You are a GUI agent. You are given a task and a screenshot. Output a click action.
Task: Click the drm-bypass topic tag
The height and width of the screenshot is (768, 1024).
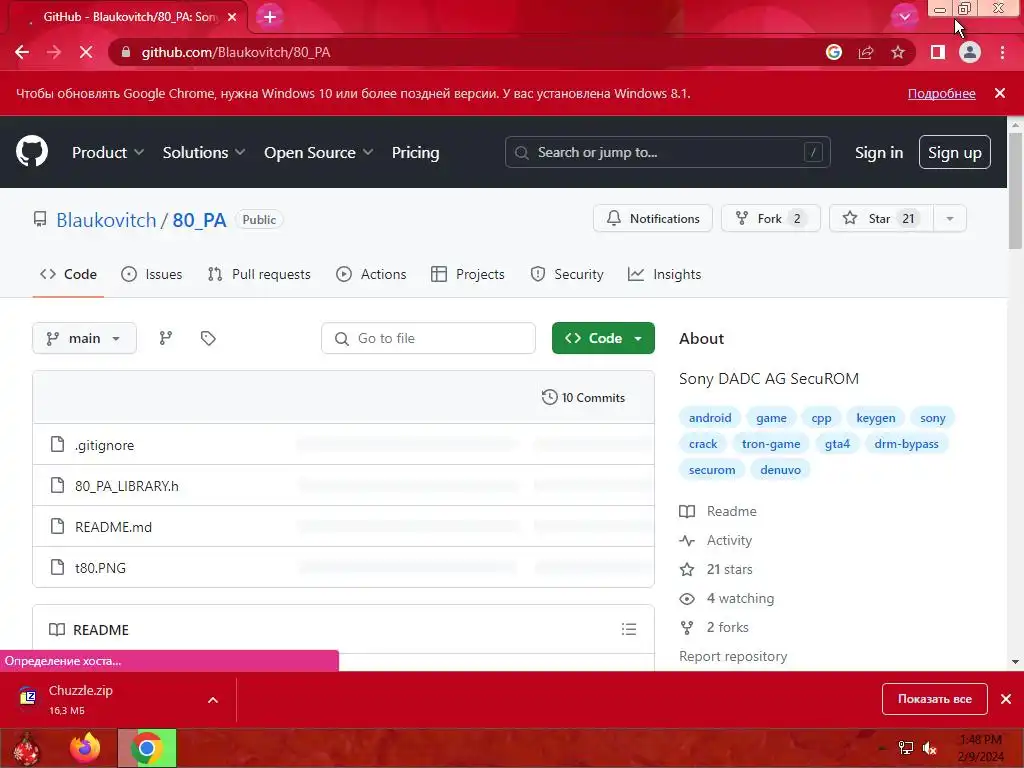906,444
